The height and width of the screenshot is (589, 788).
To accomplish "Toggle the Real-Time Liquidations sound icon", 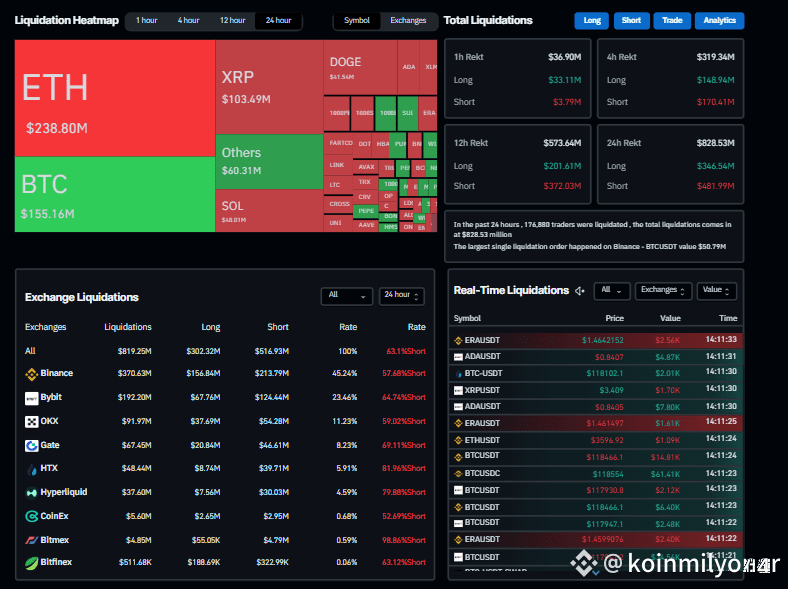I will point(579,291).
